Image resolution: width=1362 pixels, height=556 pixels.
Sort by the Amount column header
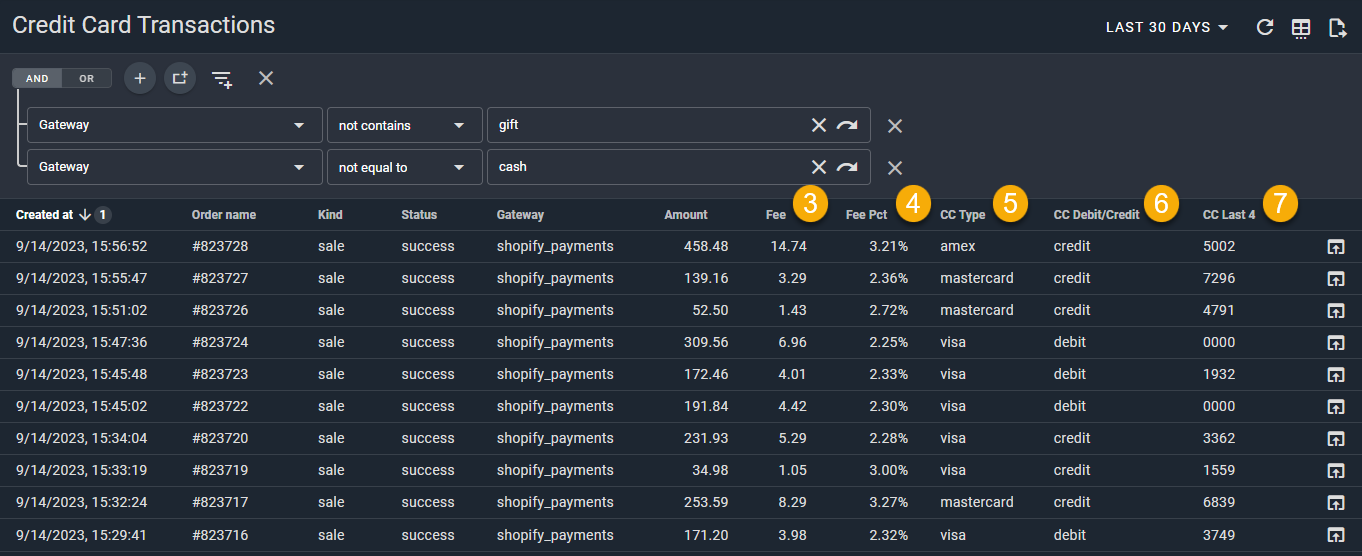[685, 214]
